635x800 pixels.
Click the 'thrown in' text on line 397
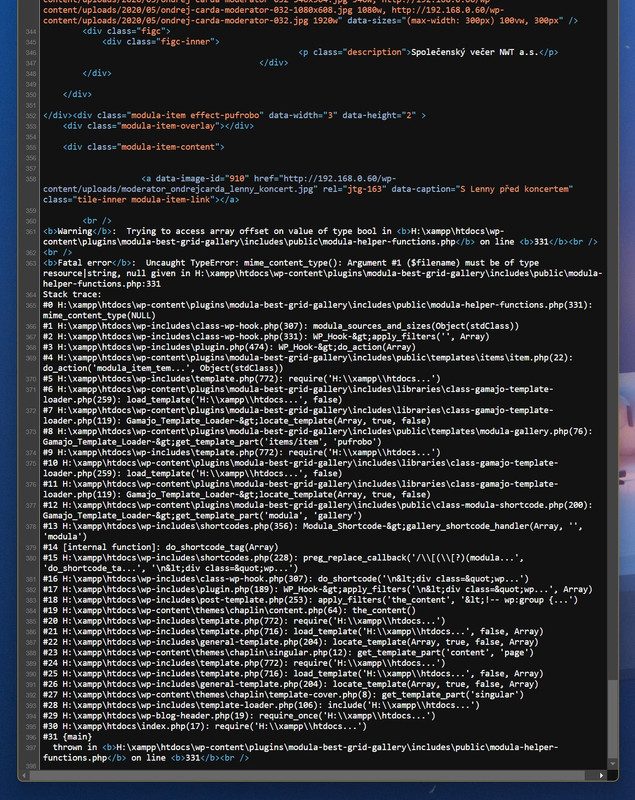click(x=74, y=747)
